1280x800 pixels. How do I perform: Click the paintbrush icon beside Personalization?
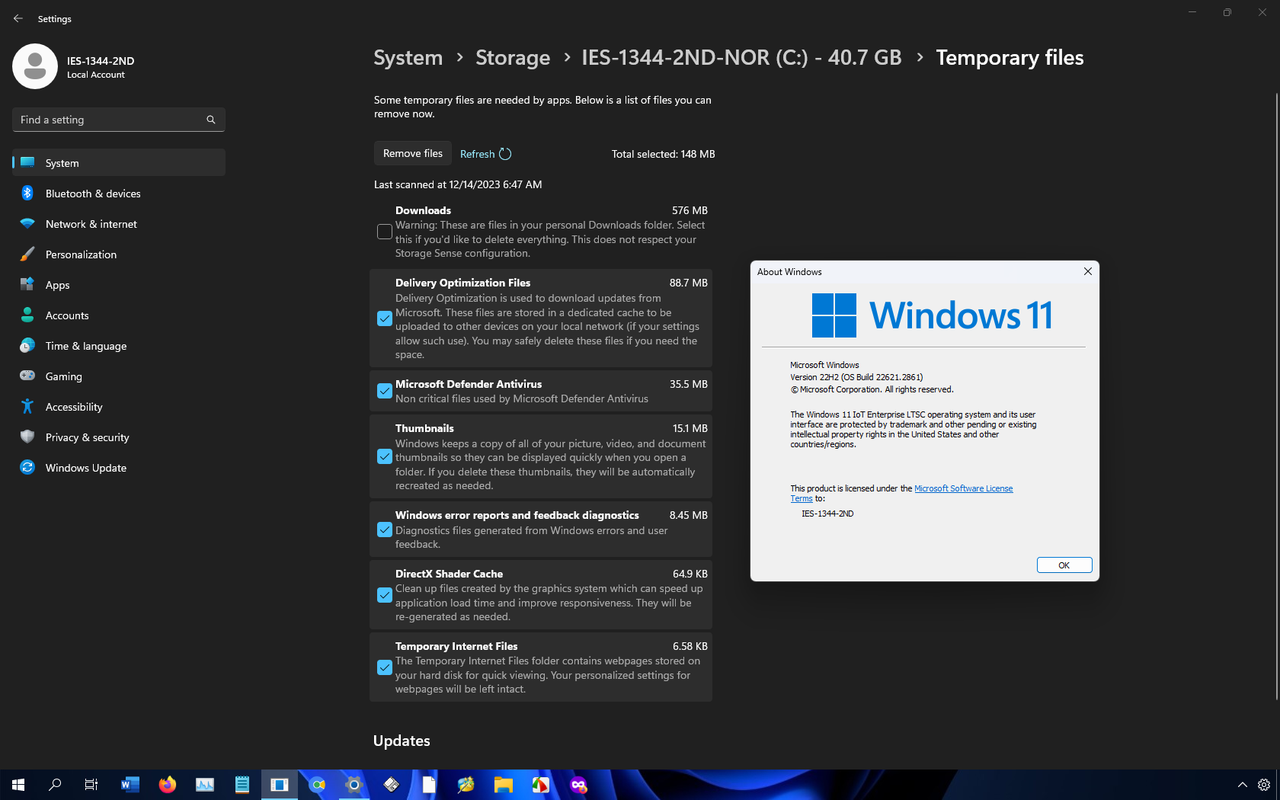(x=27, y=254)
